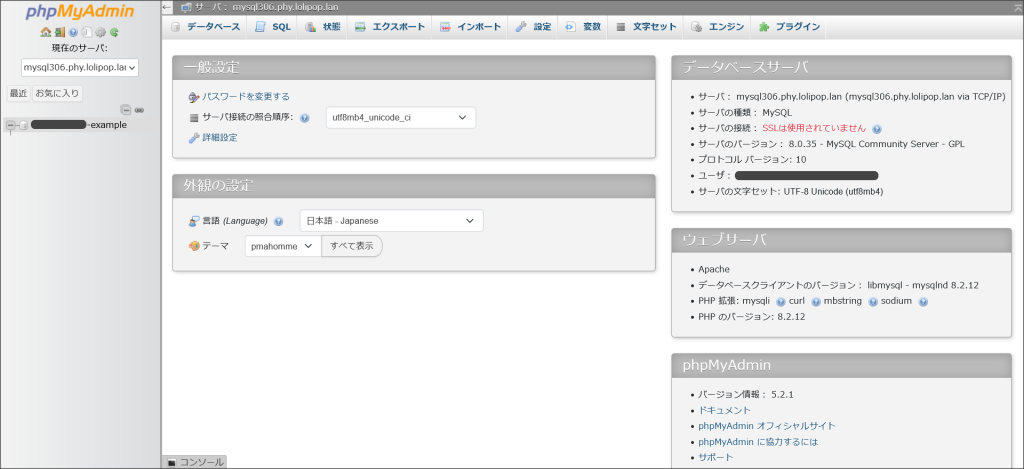The height and width of the screenshot is (469, 1024).
Task: Hide navigation panel with left arrow icon
Action: [167, 7]
